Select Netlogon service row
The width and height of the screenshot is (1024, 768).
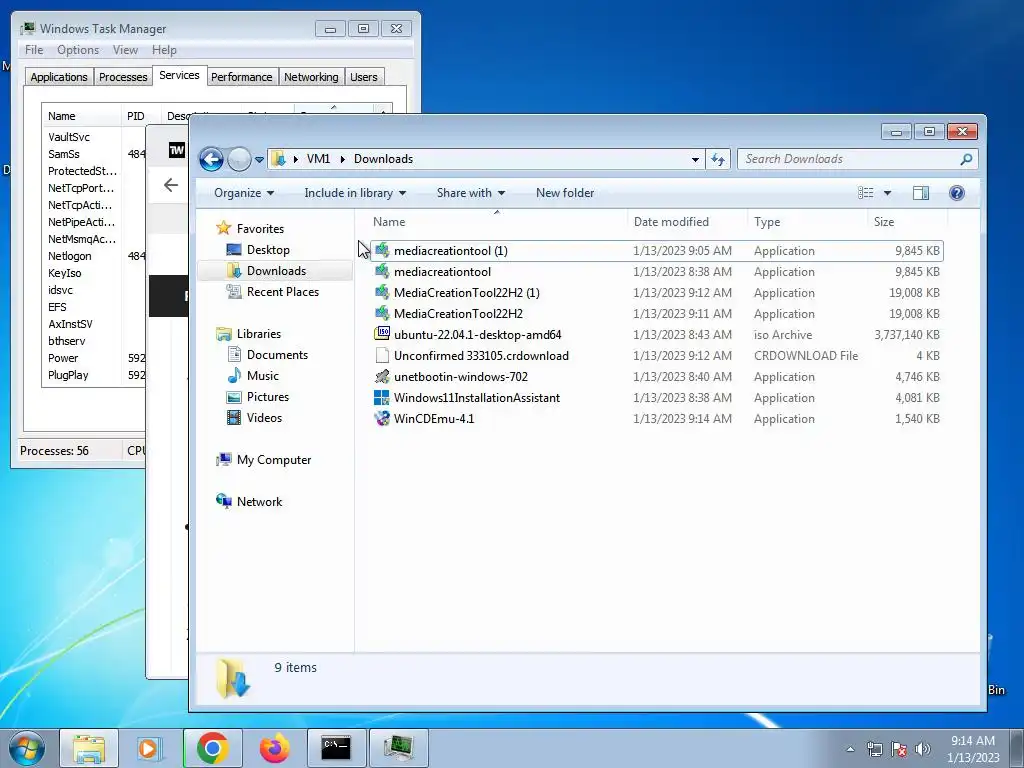[94, 256]
